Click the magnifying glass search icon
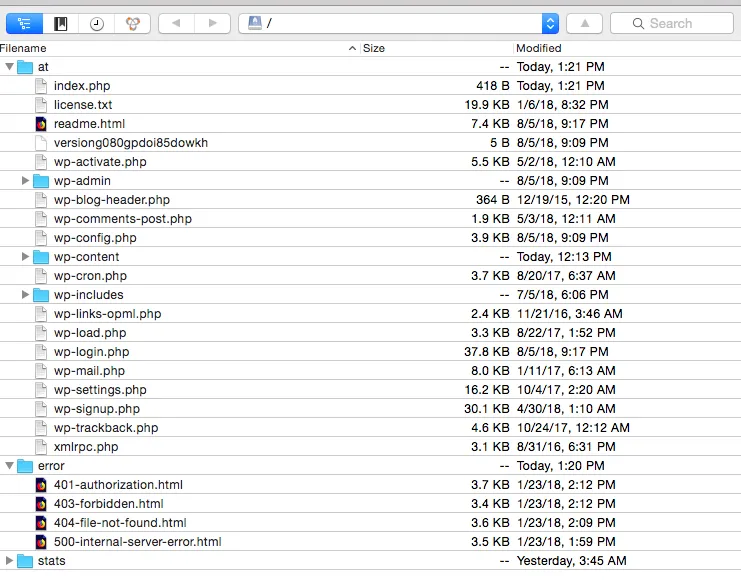The width and height of the screenshot is (741, 587). 638,24
